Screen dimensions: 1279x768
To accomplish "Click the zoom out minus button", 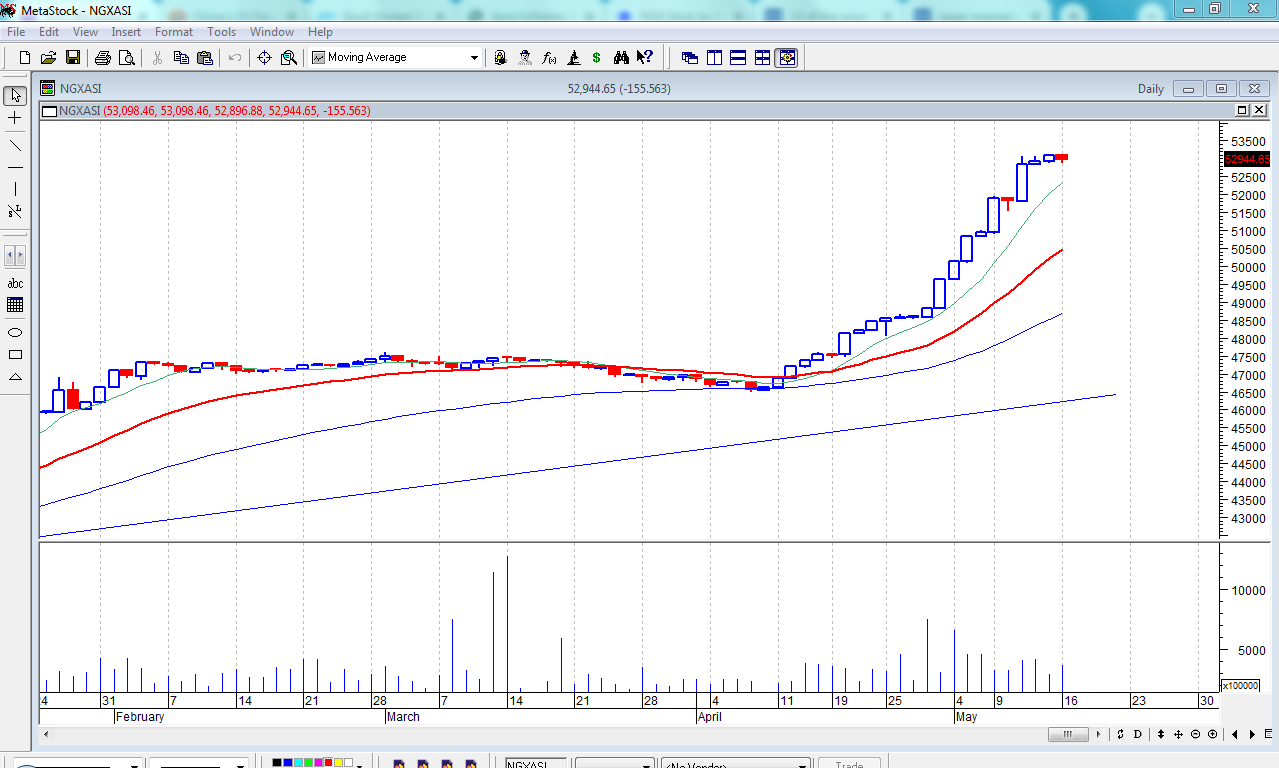I will coord(1195,734).
